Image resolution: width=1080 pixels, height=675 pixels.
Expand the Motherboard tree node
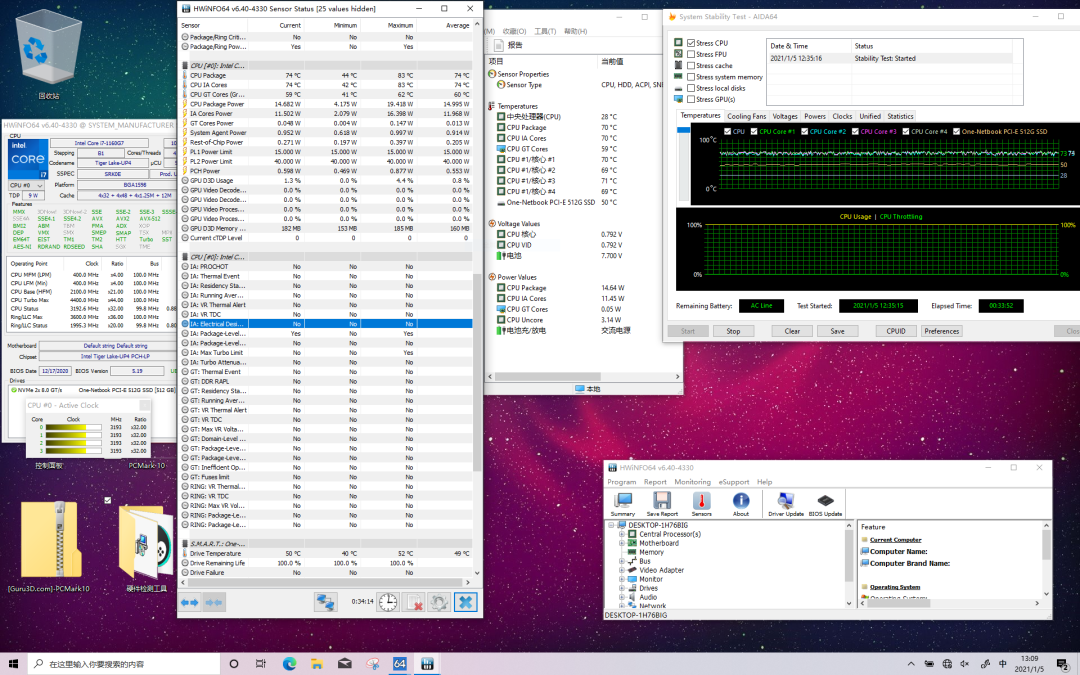tap(621, 543)
